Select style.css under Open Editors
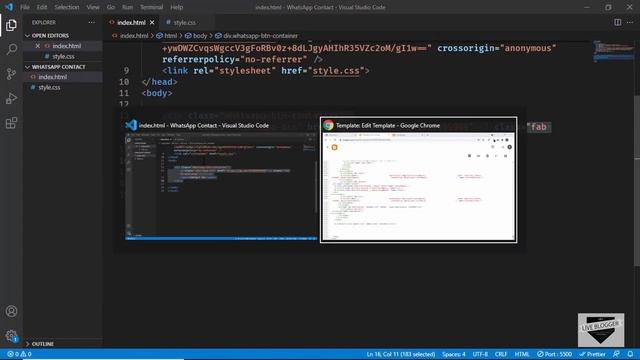The image size is (640, 360). [x=63, y=56]
